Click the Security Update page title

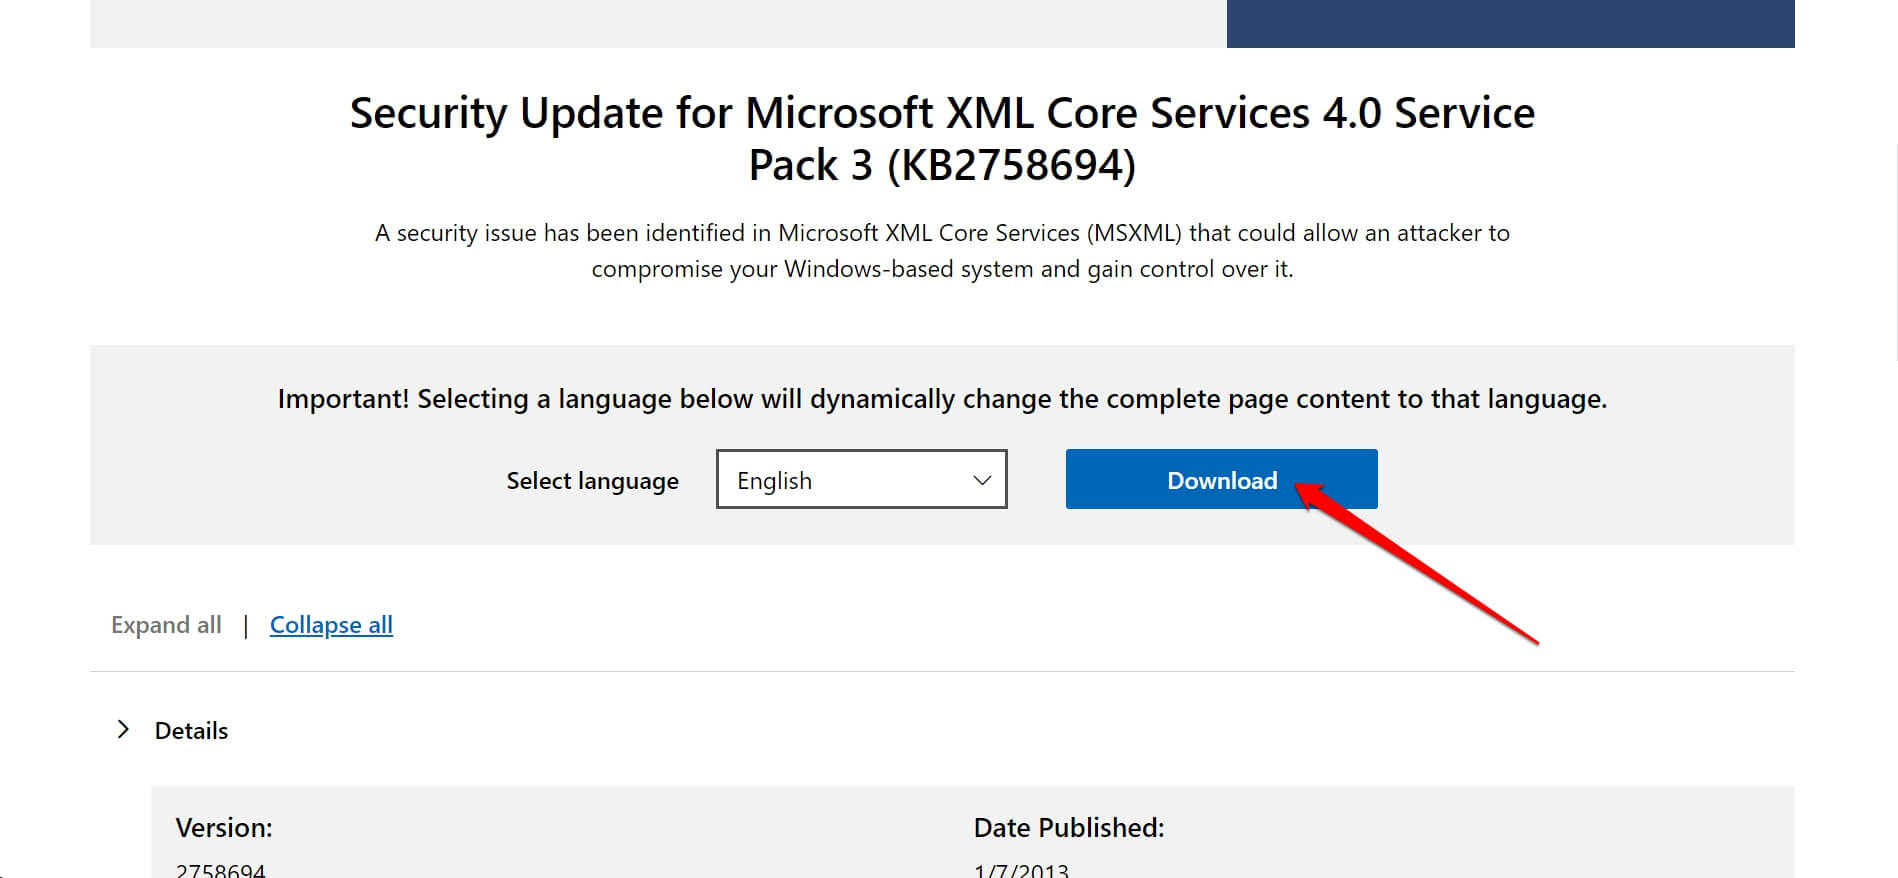pos(941,113)
